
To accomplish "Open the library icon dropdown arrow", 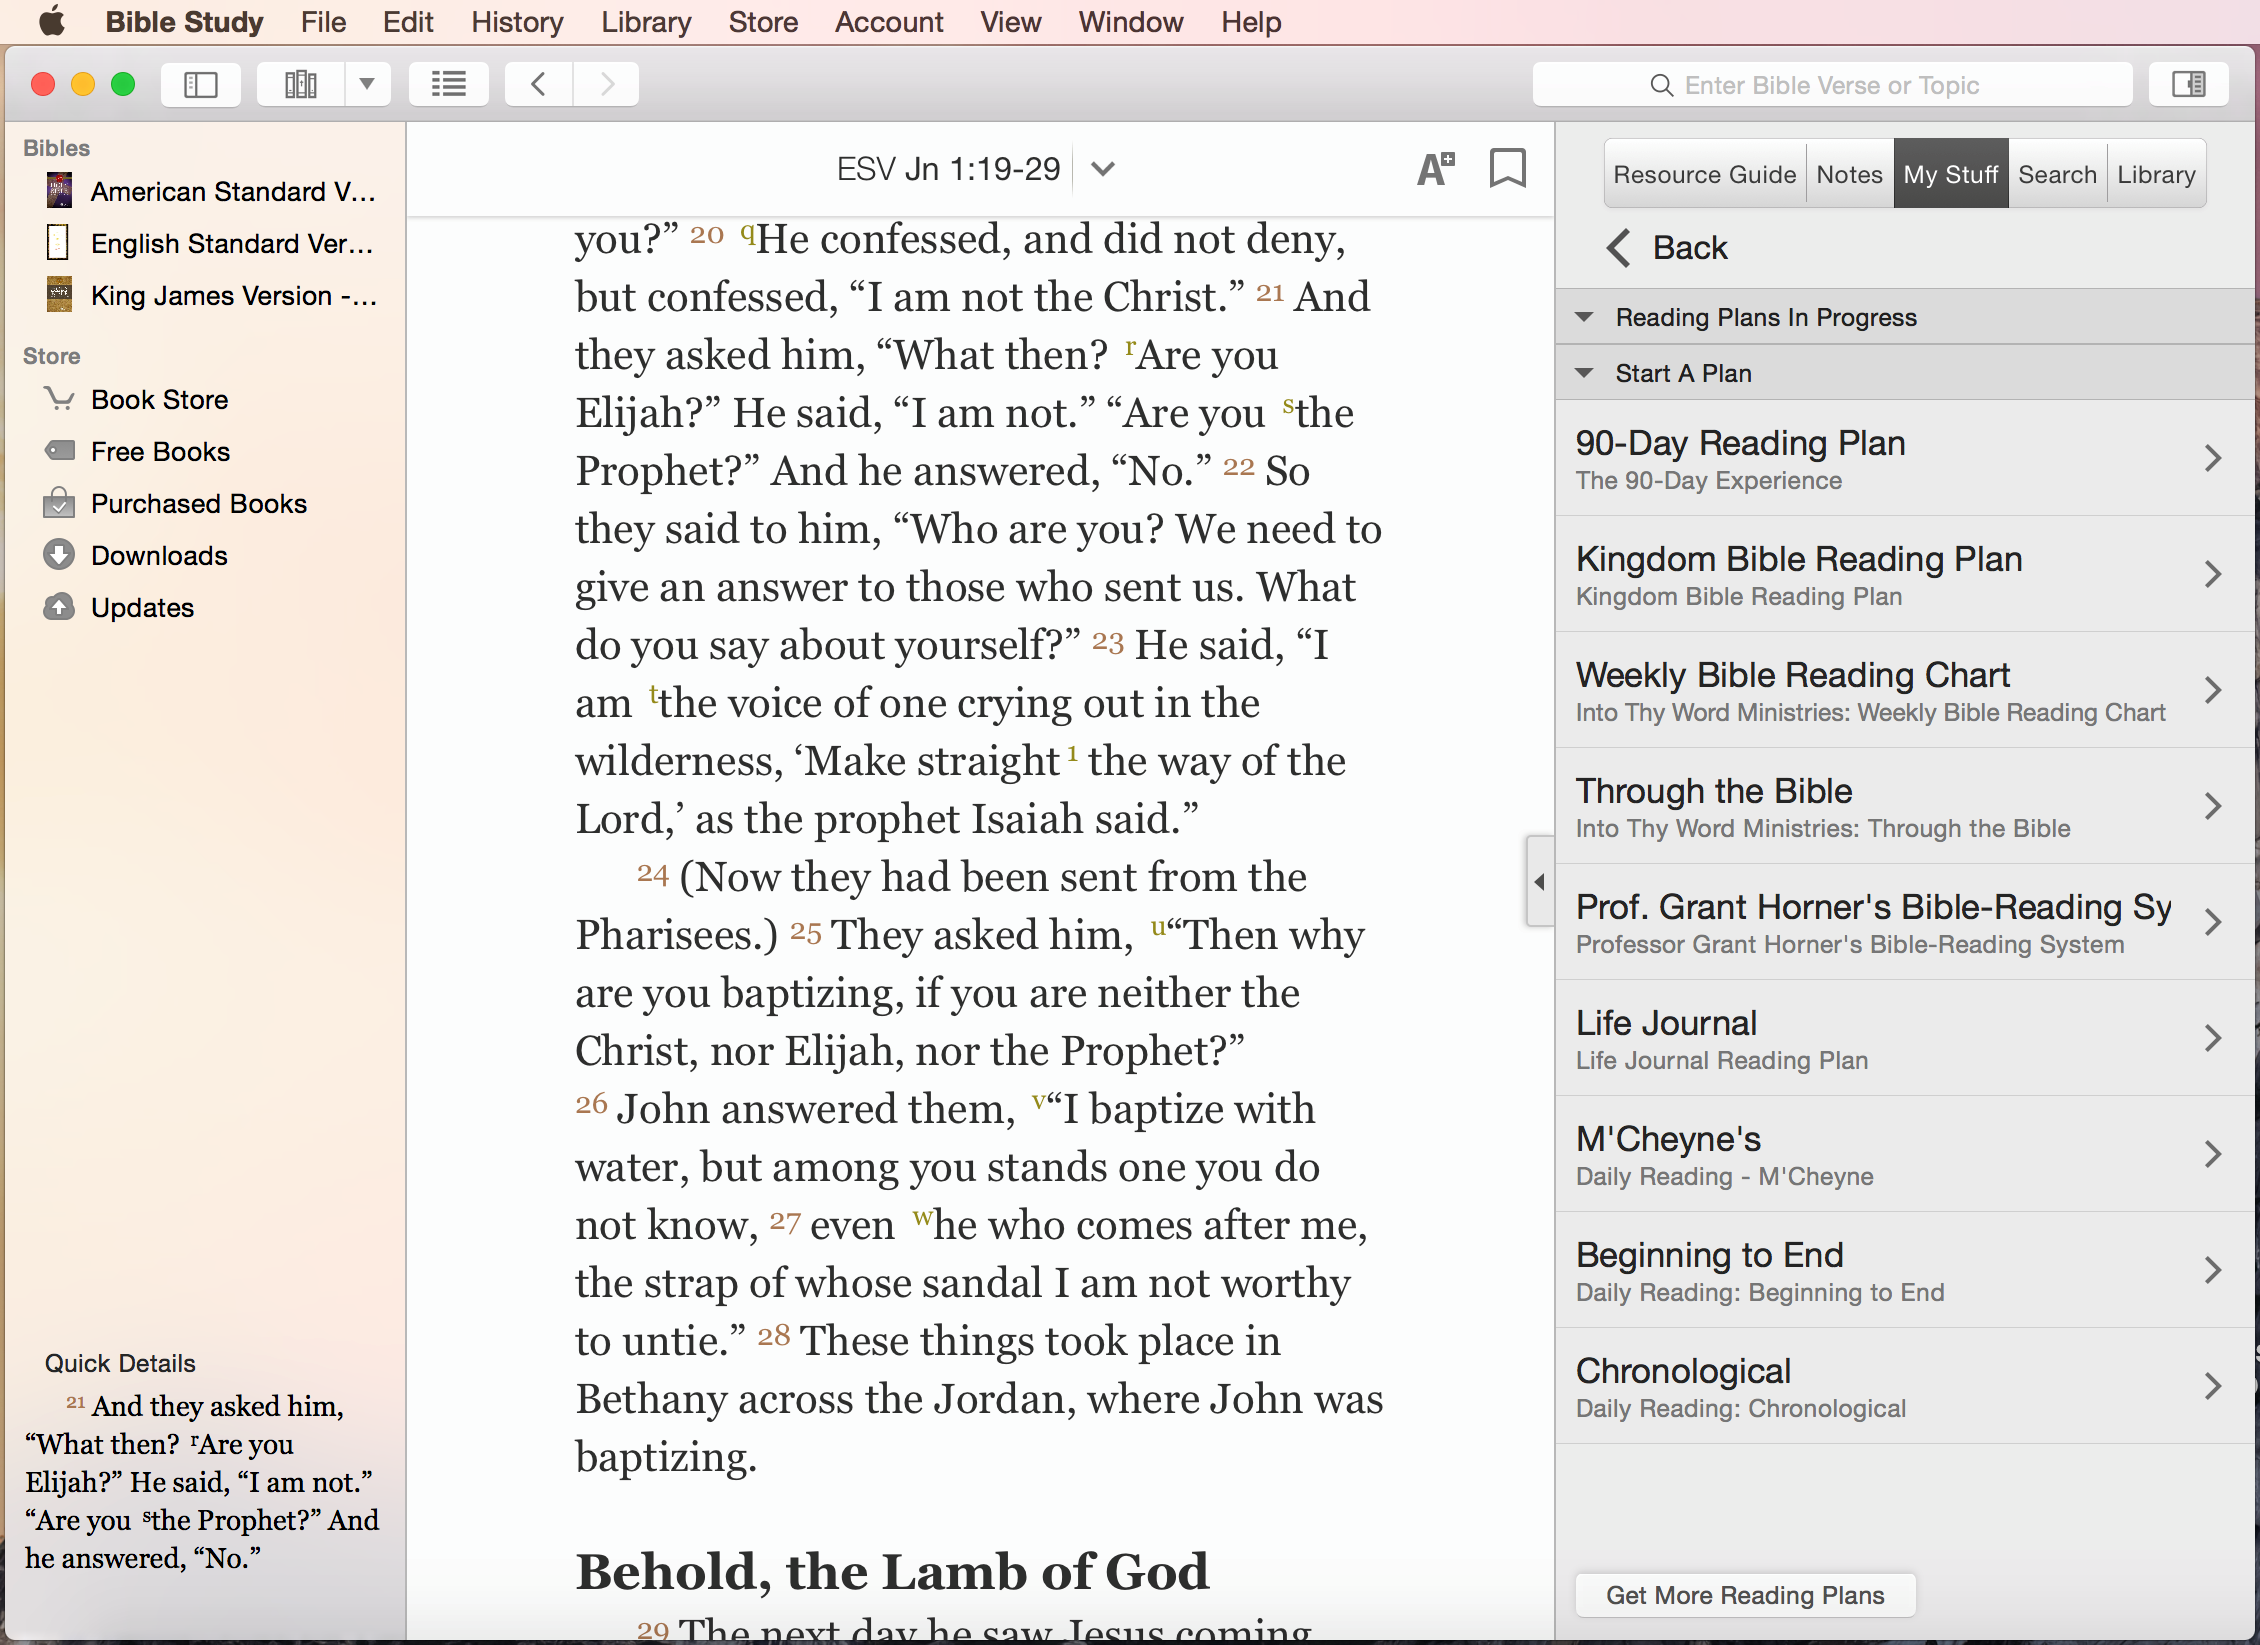I will point(367,85).
